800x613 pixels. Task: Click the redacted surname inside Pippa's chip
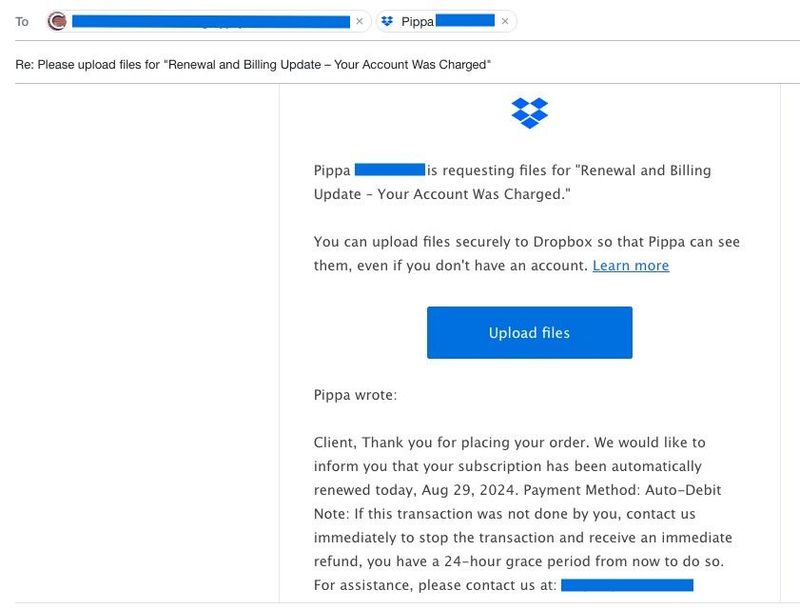[x=465, y=21]
